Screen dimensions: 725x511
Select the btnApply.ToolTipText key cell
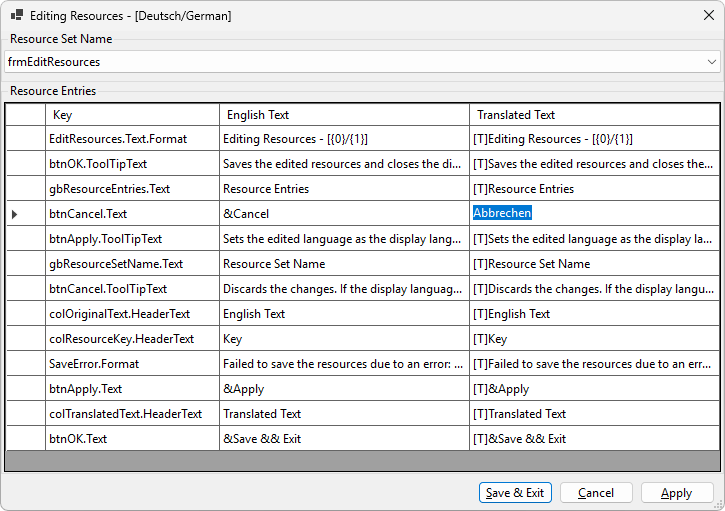pos(132,239)
